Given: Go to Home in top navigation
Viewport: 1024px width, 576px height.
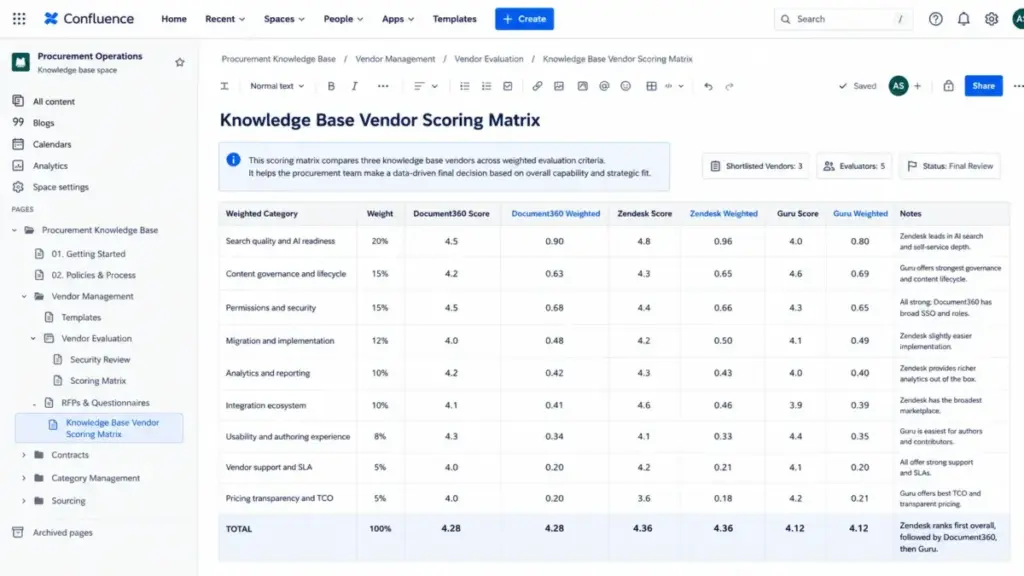Looking at the screenshot, I should point(174,19).
